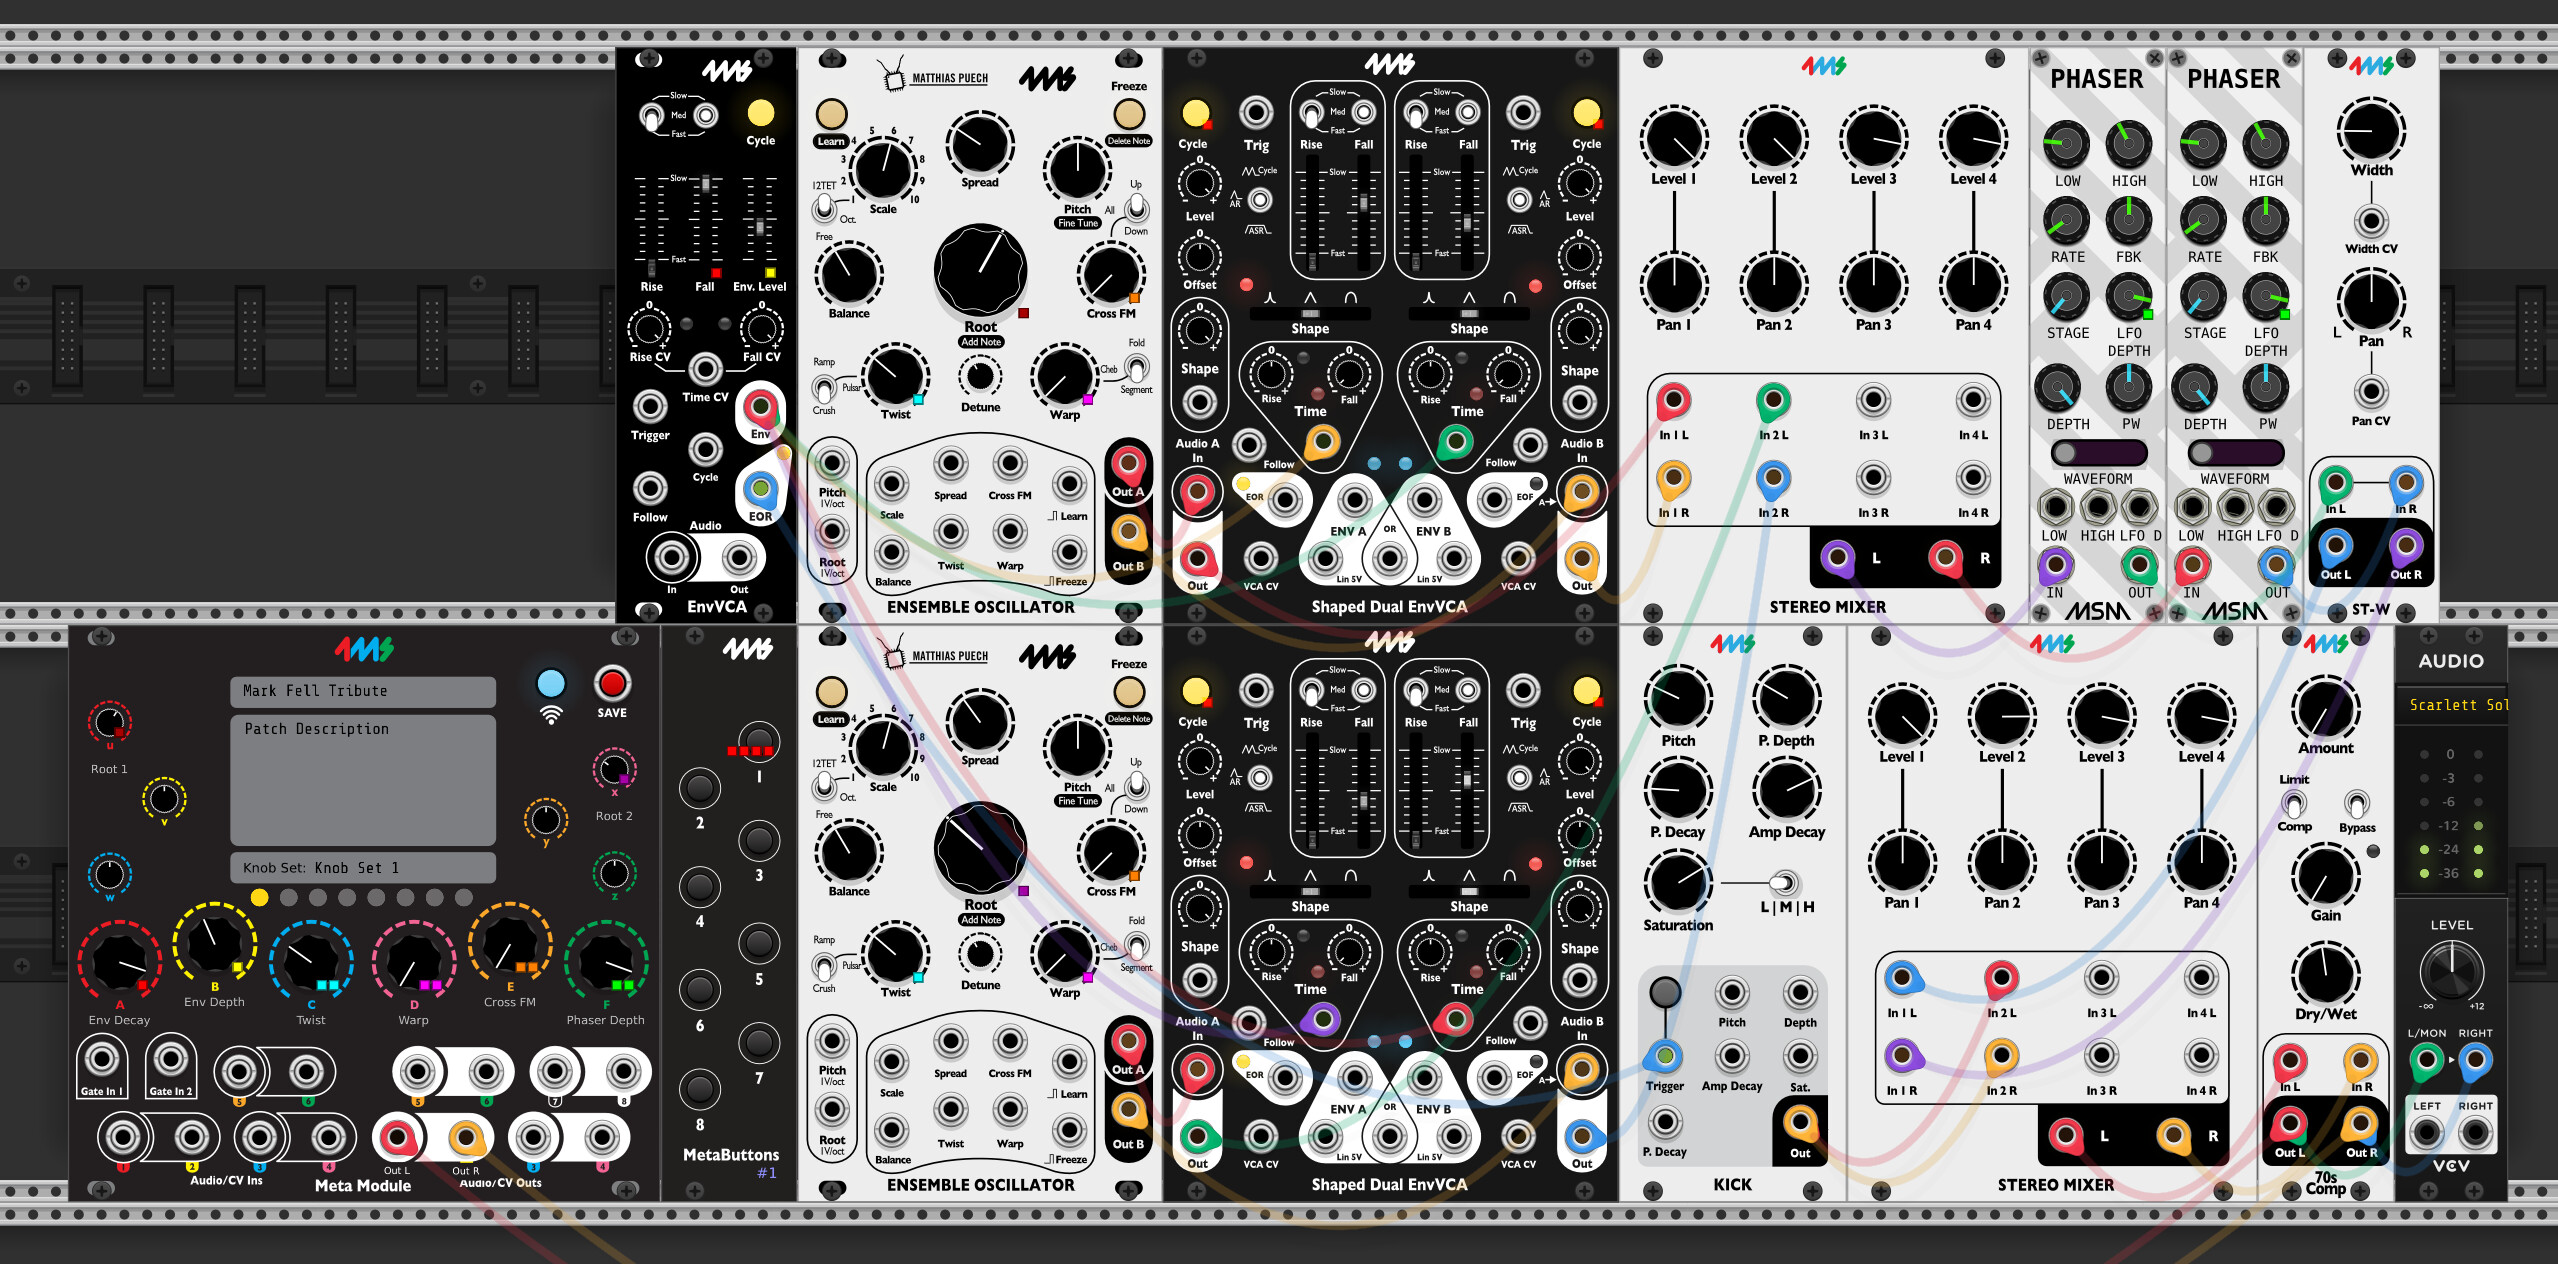Image resolution: width=2558 pixels, height=1264 pixels.
Task: Click the EnvVCA red Env output jack
Action: pos(760,407)
